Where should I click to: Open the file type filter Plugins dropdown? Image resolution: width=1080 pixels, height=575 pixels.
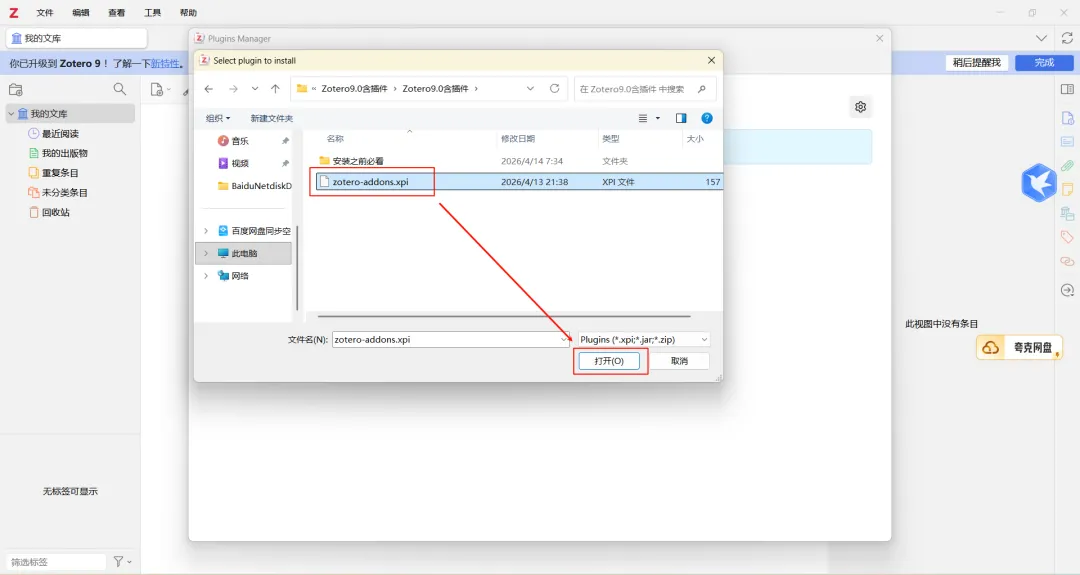[644, 339]
